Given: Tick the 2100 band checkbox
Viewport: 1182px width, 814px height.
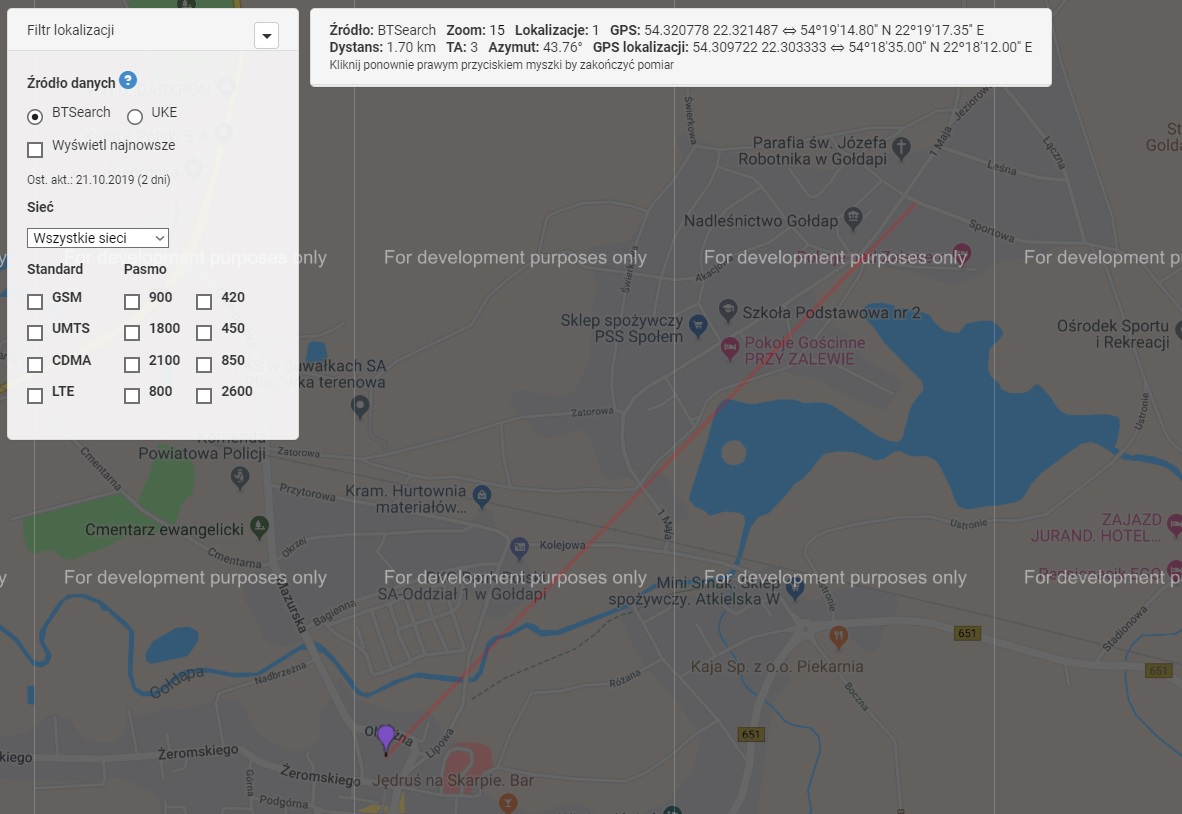Looking at the screenshot, I should pyautogui.click(x=132, y=365).
